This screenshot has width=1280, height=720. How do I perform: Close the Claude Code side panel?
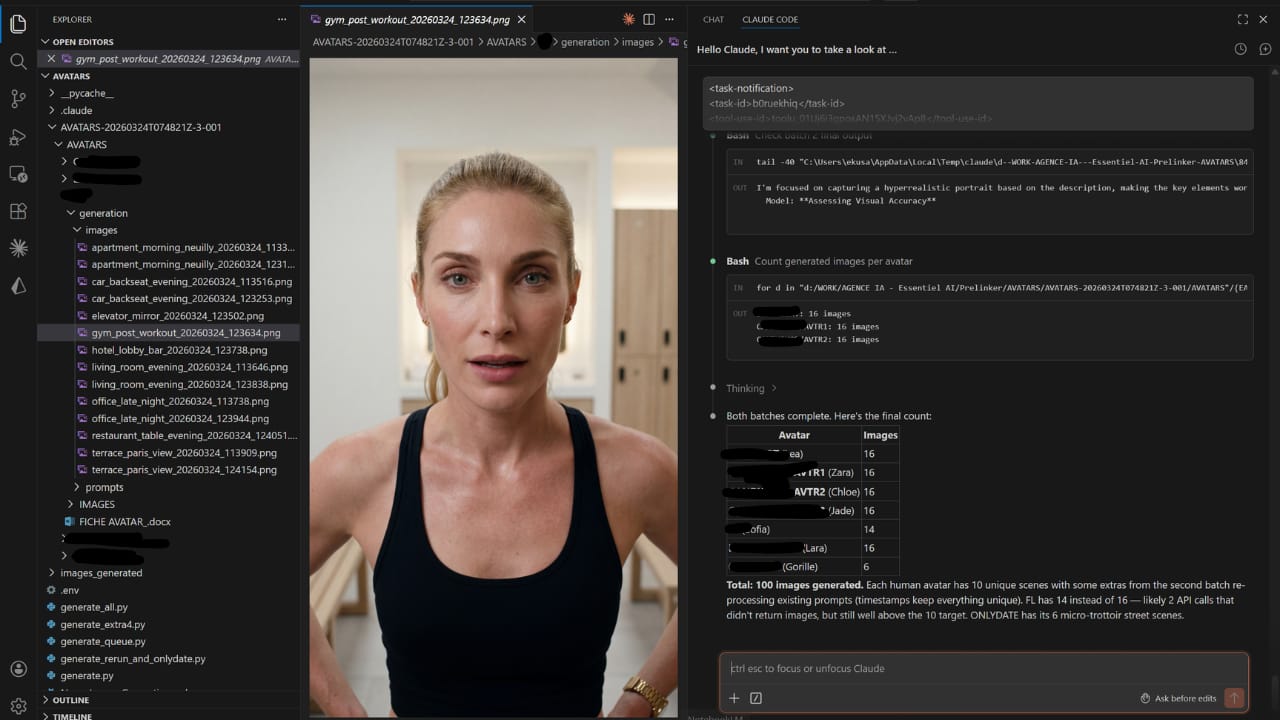1265,19
